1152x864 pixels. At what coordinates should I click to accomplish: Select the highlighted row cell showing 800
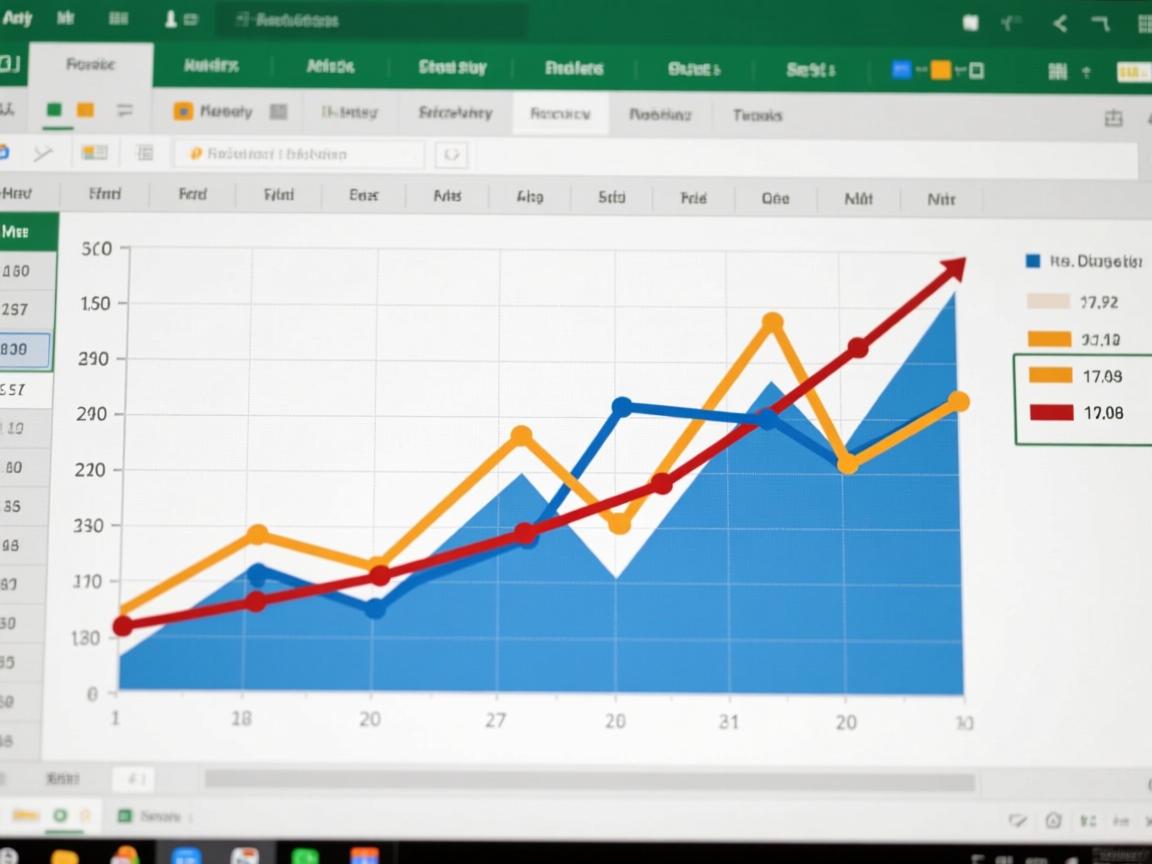[x=26, y=350]
